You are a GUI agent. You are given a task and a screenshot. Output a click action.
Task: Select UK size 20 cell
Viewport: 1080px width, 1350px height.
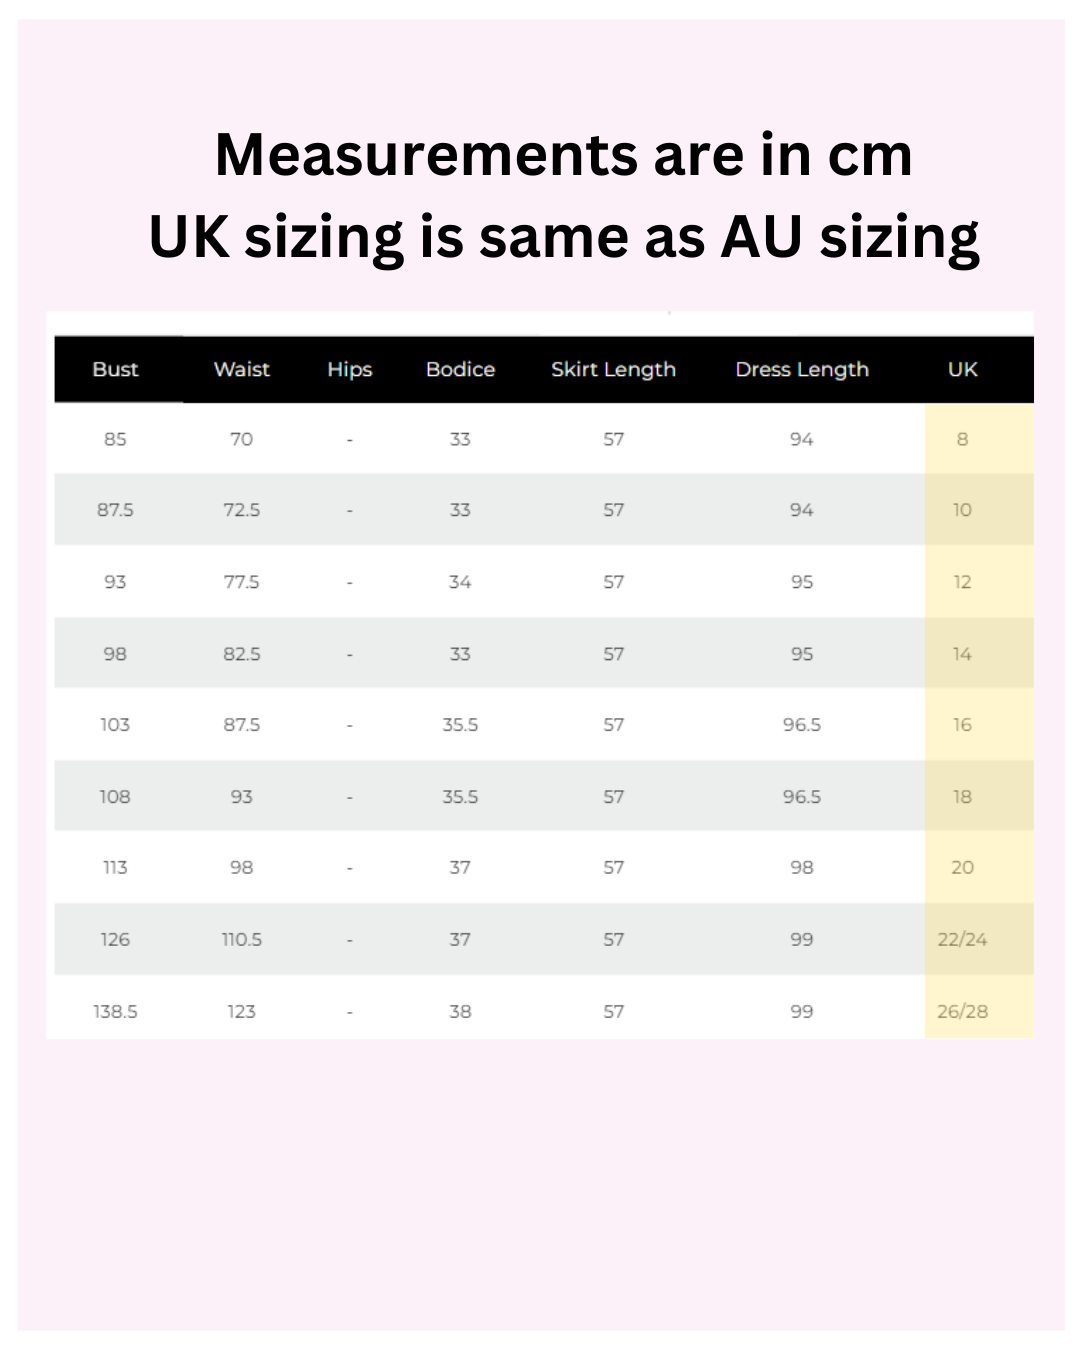coord(962,868)
